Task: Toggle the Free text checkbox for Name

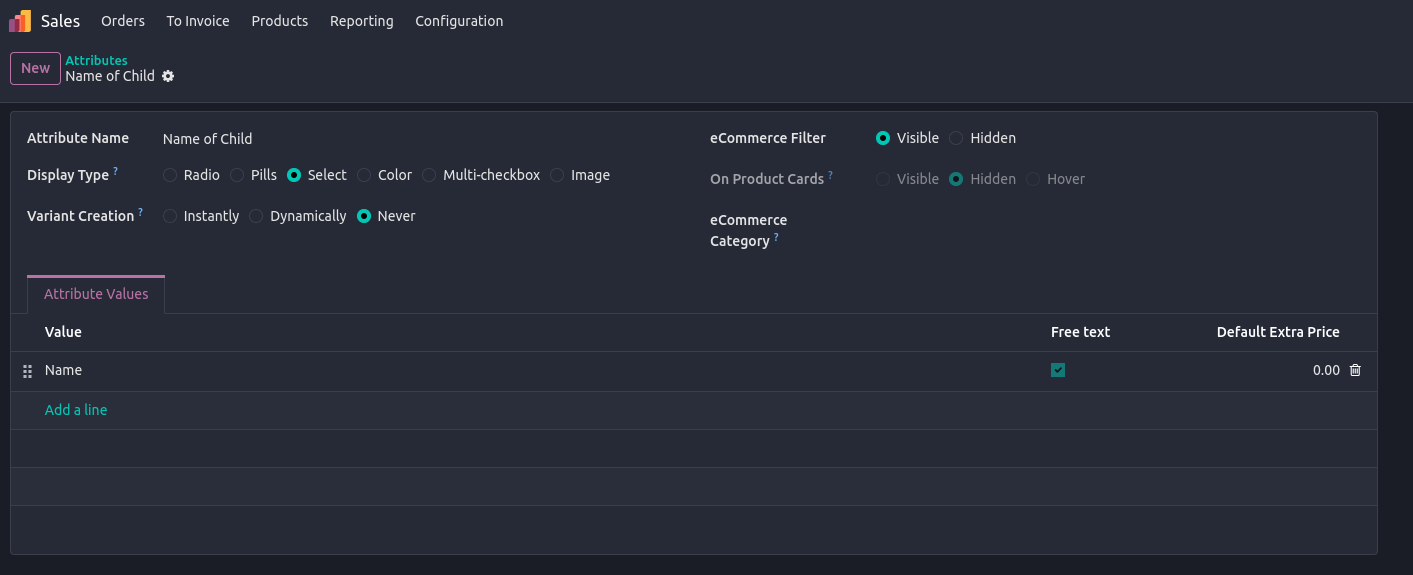Action: tap(1058, 370)
